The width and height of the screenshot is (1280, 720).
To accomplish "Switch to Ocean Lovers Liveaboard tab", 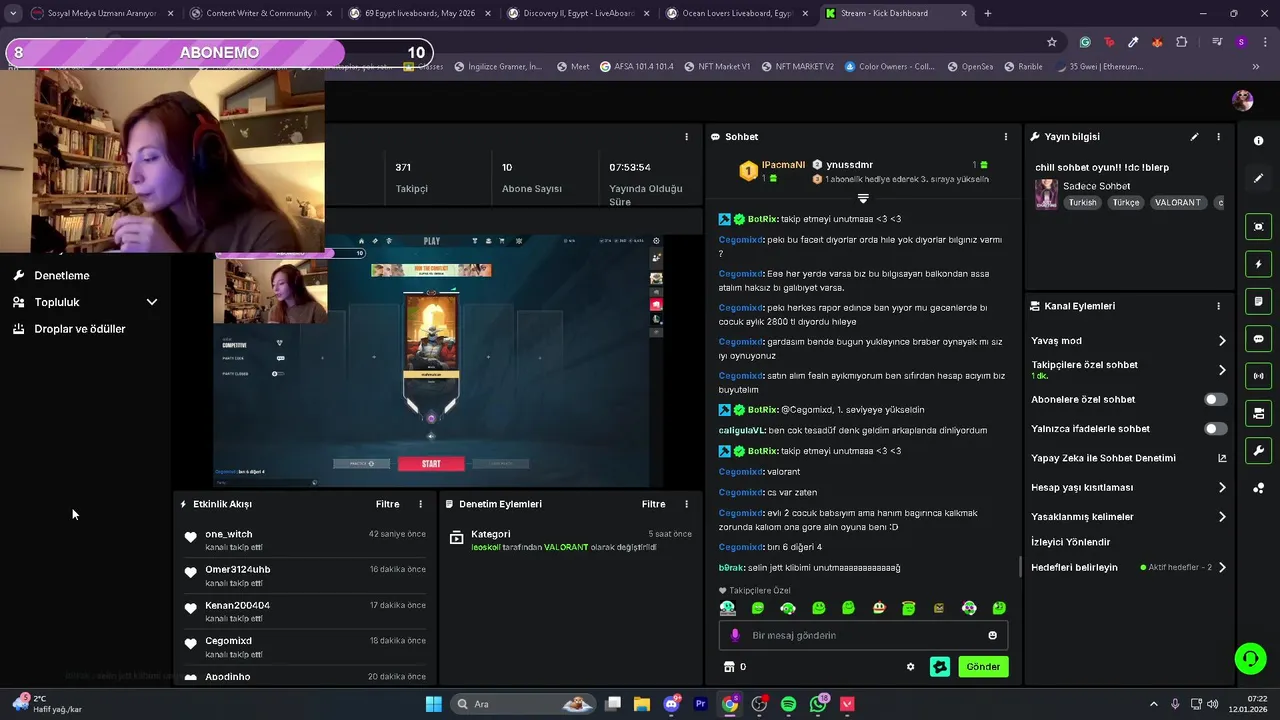I will coord(736,14).
